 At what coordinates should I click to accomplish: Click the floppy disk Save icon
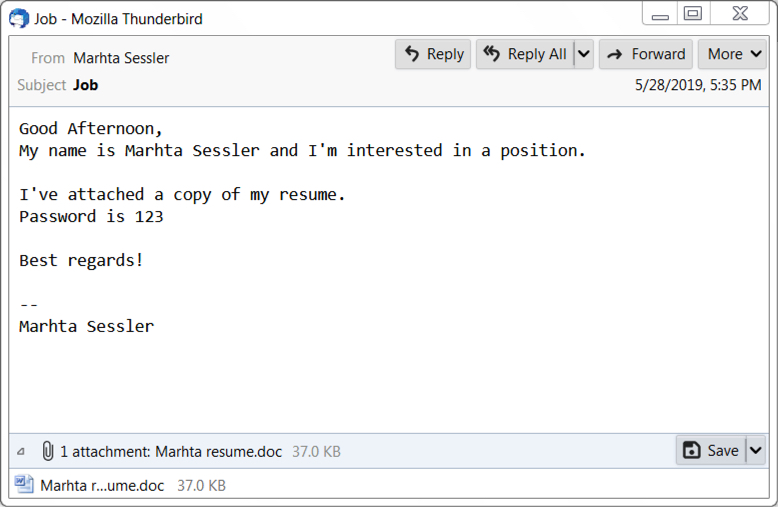pos(692,450)
